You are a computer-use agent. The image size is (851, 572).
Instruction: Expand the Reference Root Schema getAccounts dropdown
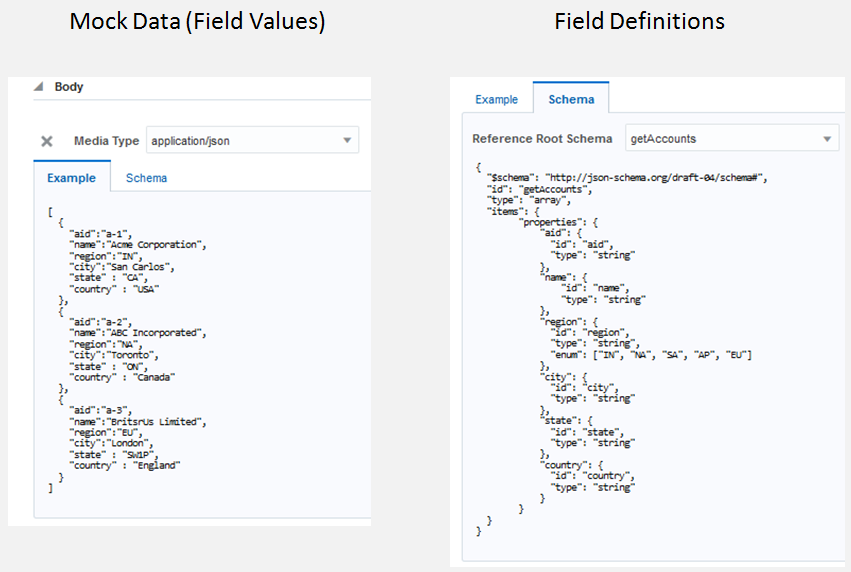pos(731,139)
